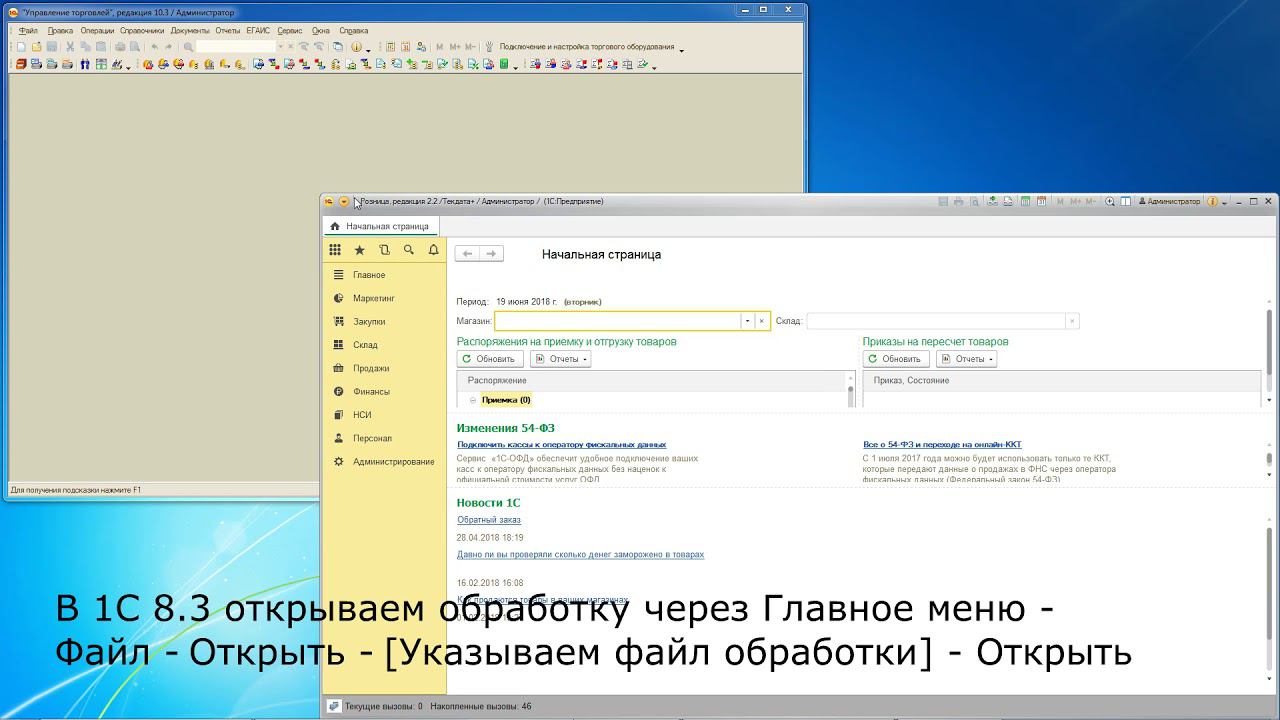Click into the Магазин input field
This screenshot has width=1280, height=720.
pos(617,321)
